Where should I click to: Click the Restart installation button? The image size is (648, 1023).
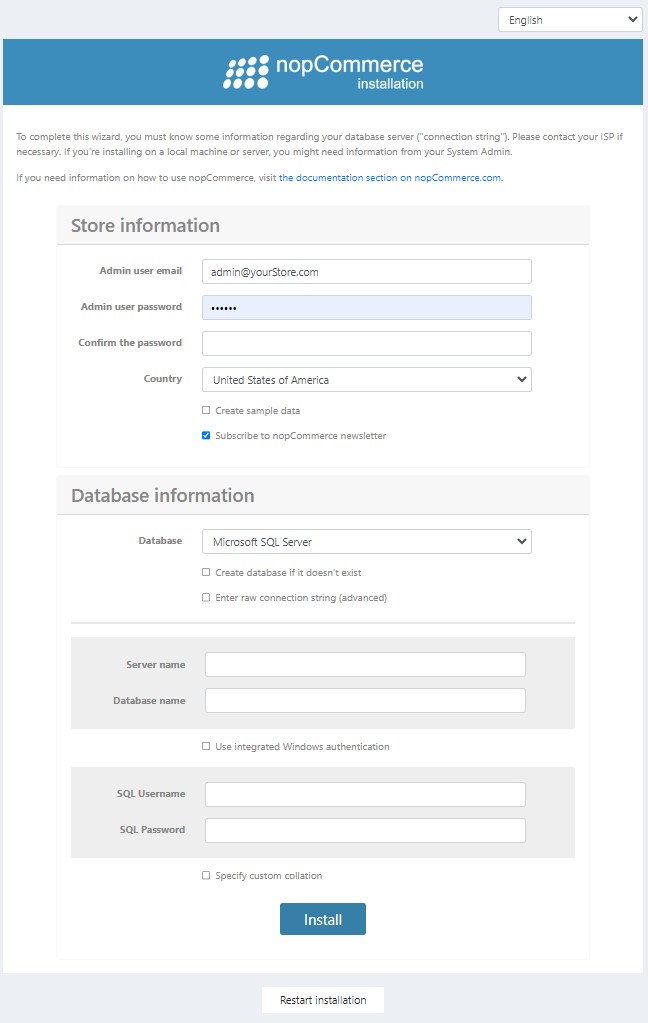323,1000
